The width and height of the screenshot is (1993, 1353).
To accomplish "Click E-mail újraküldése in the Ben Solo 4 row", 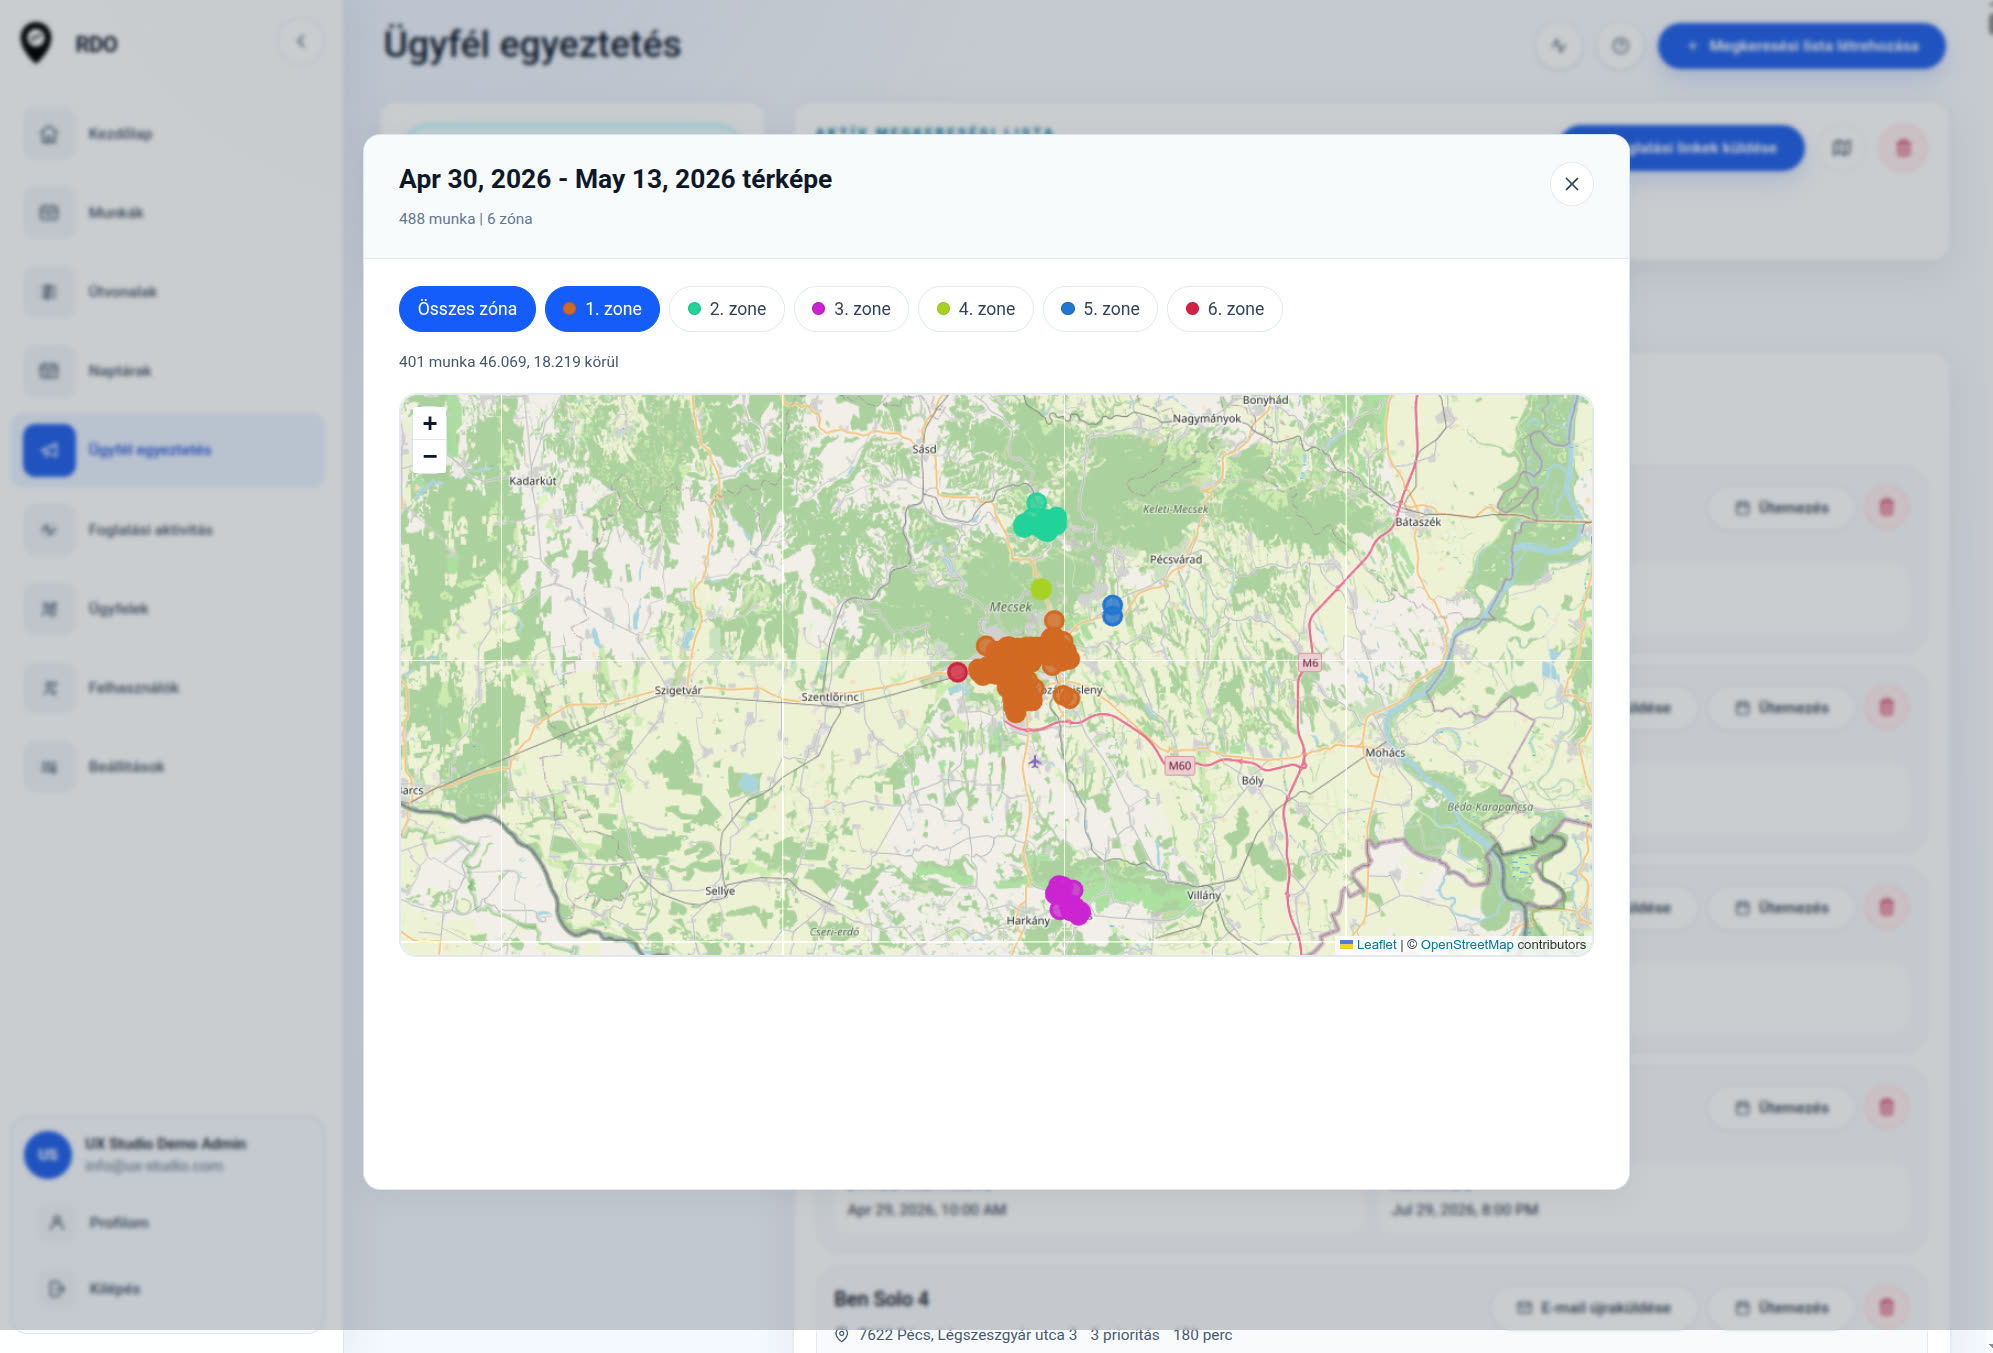I will click(1595, 1307).
